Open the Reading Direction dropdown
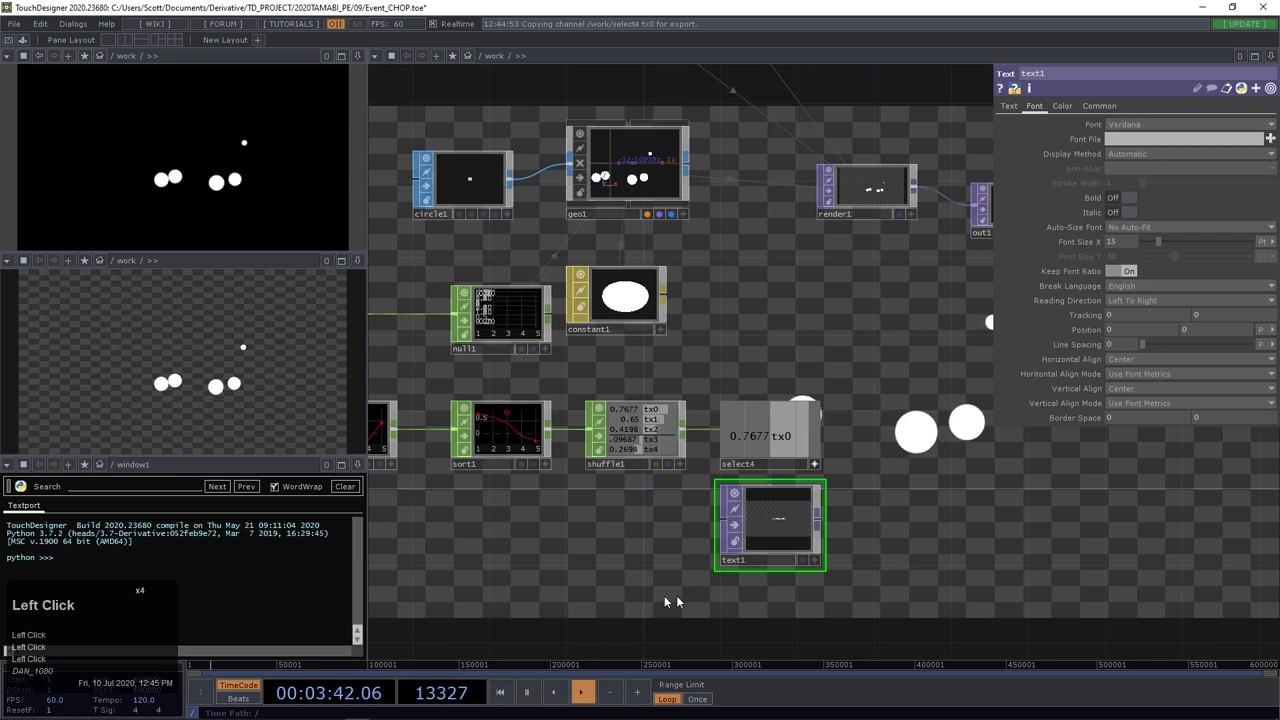The image size is (1280, 720). [x=1190, y=300]
